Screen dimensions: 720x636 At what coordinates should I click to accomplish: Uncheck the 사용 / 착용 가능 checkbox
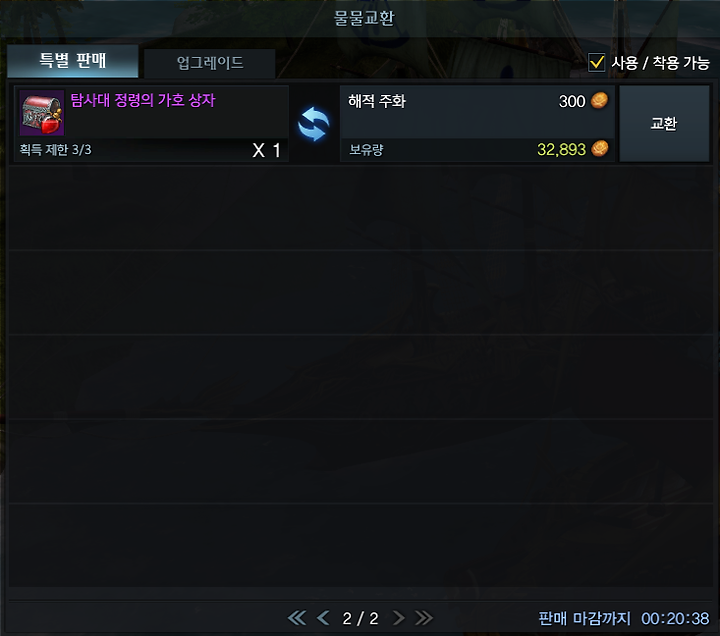coord(596,62)
